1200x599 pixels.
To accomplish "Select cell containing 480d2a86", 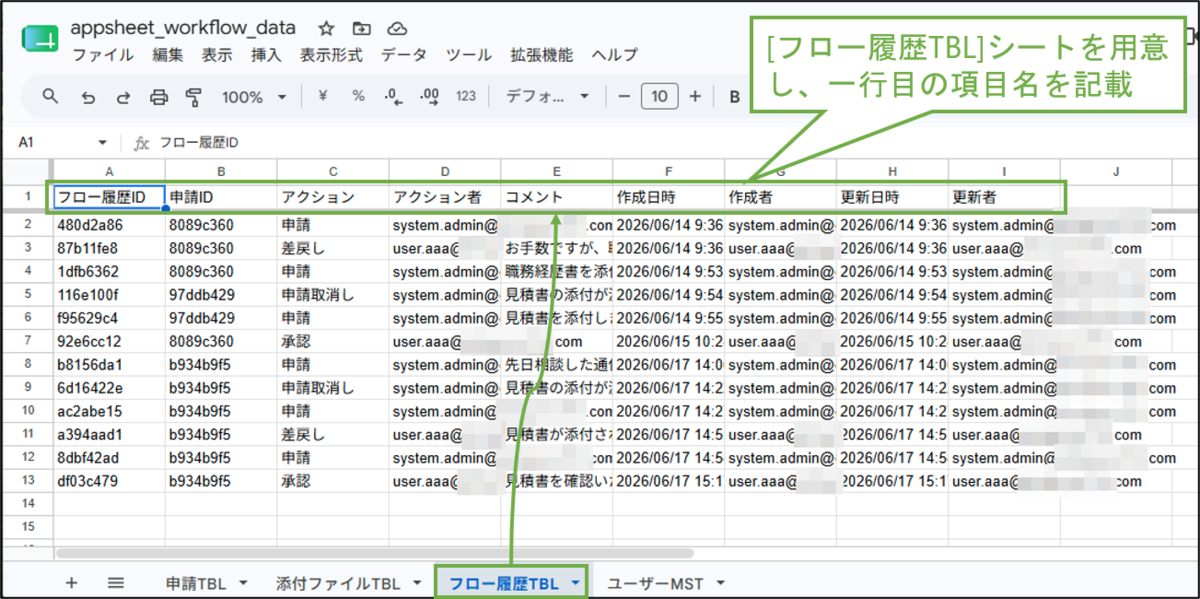I will point(109,225).
